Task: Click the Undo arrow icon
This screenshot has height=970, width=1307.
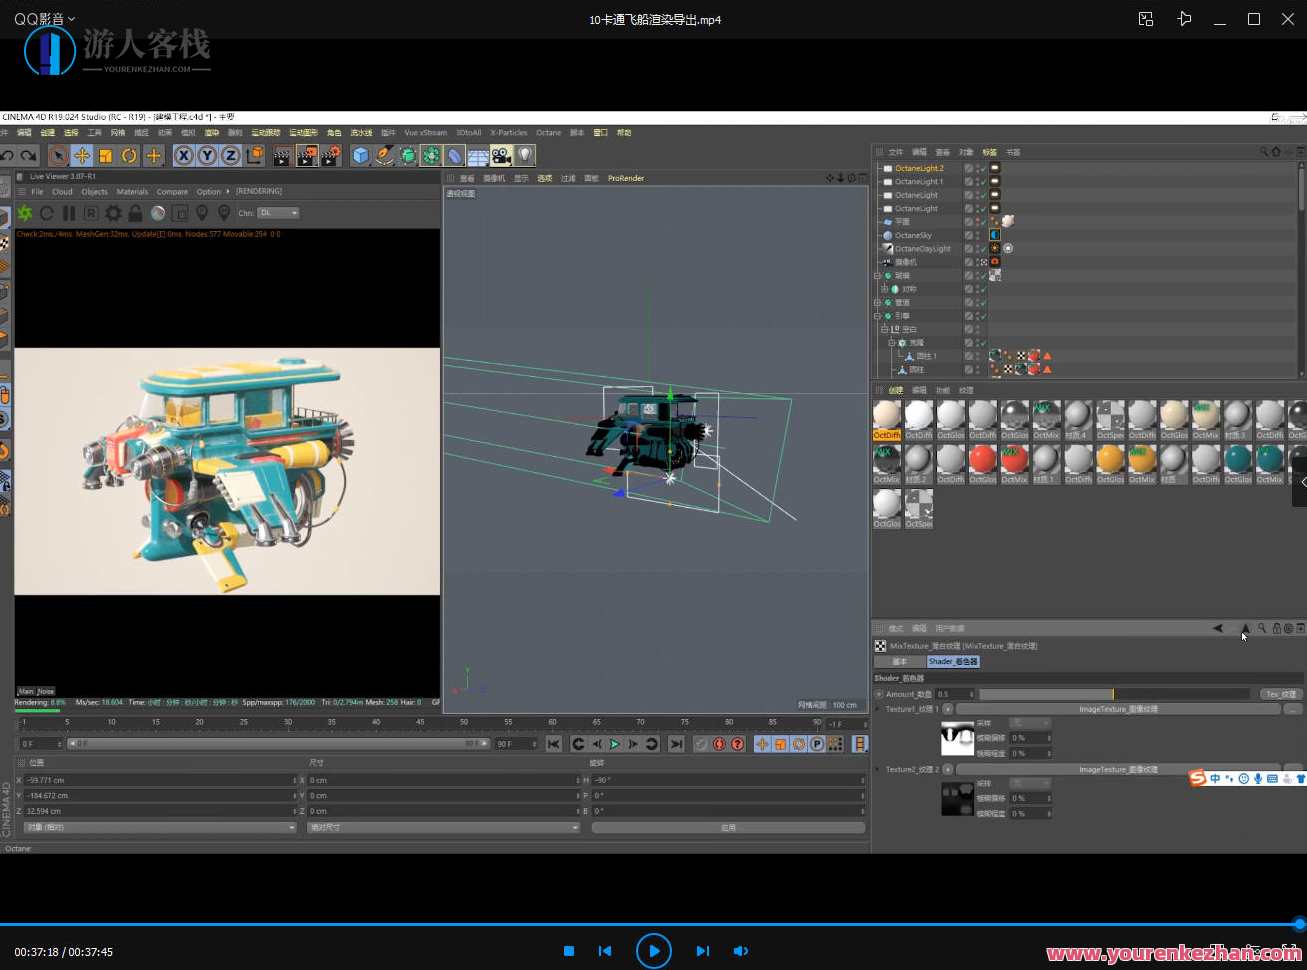Action: 8,156
